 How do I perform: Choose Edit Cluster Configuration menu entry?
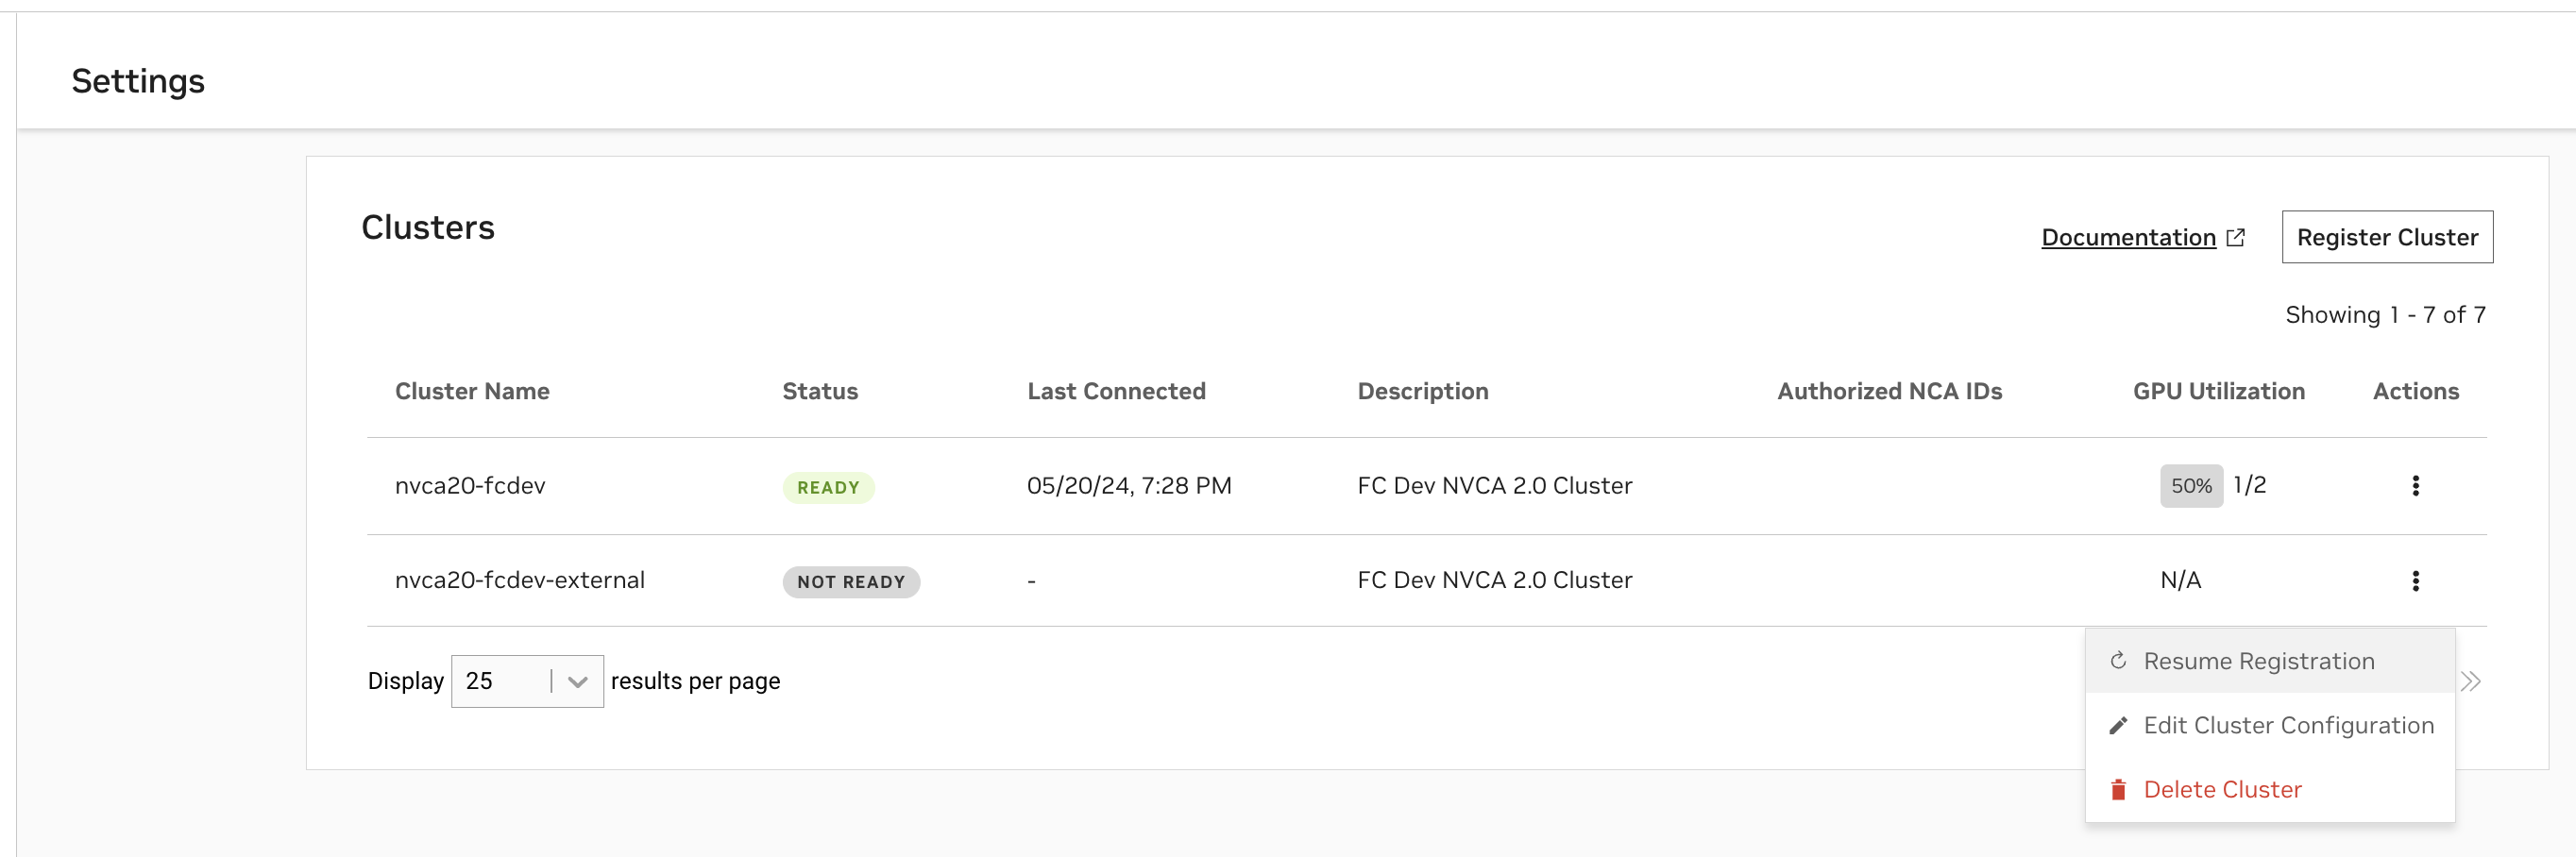(x=2288, y=726)
